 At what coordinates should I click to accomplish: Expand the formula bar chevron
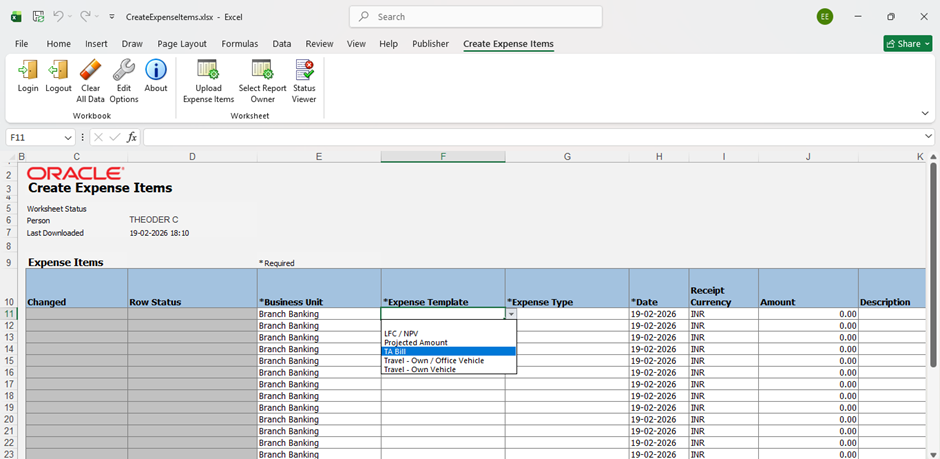tap(929, 137)
